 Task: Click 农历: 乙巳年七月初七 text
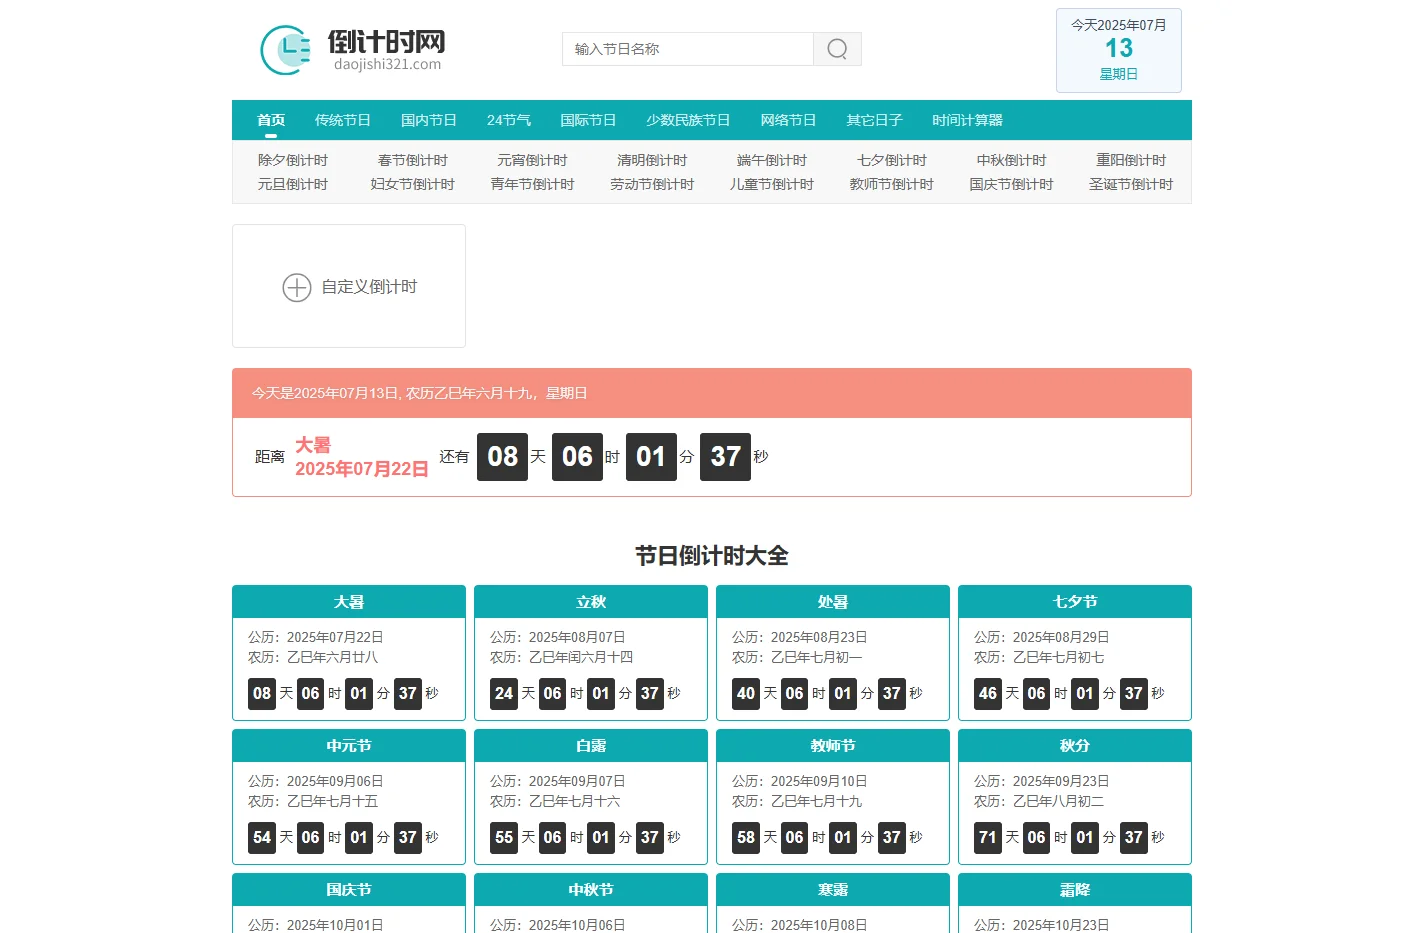(x=1039, y=657)
